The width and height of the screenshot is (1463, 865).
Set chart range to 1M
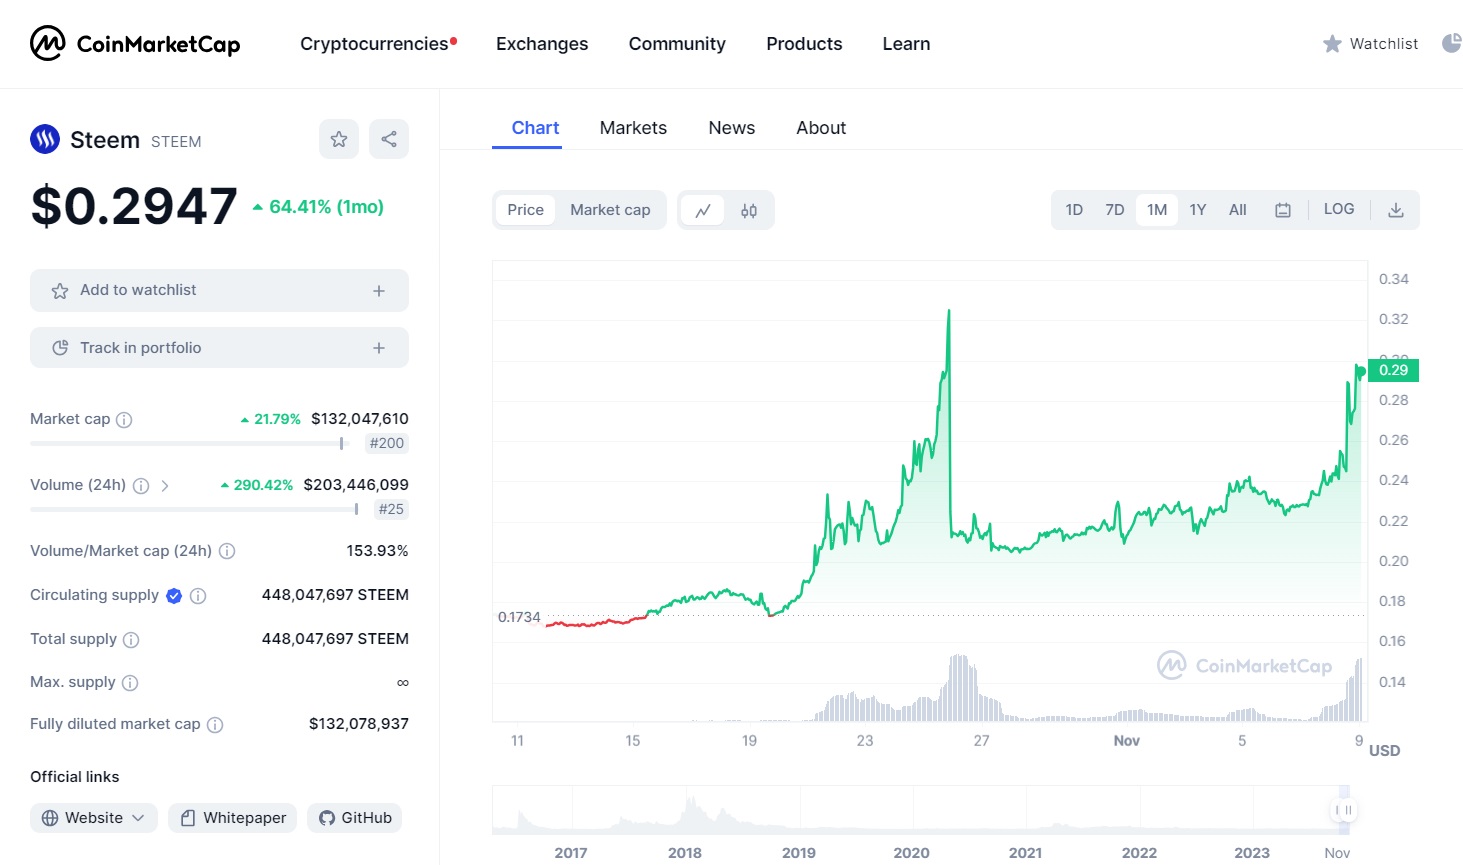point(1157,210)
